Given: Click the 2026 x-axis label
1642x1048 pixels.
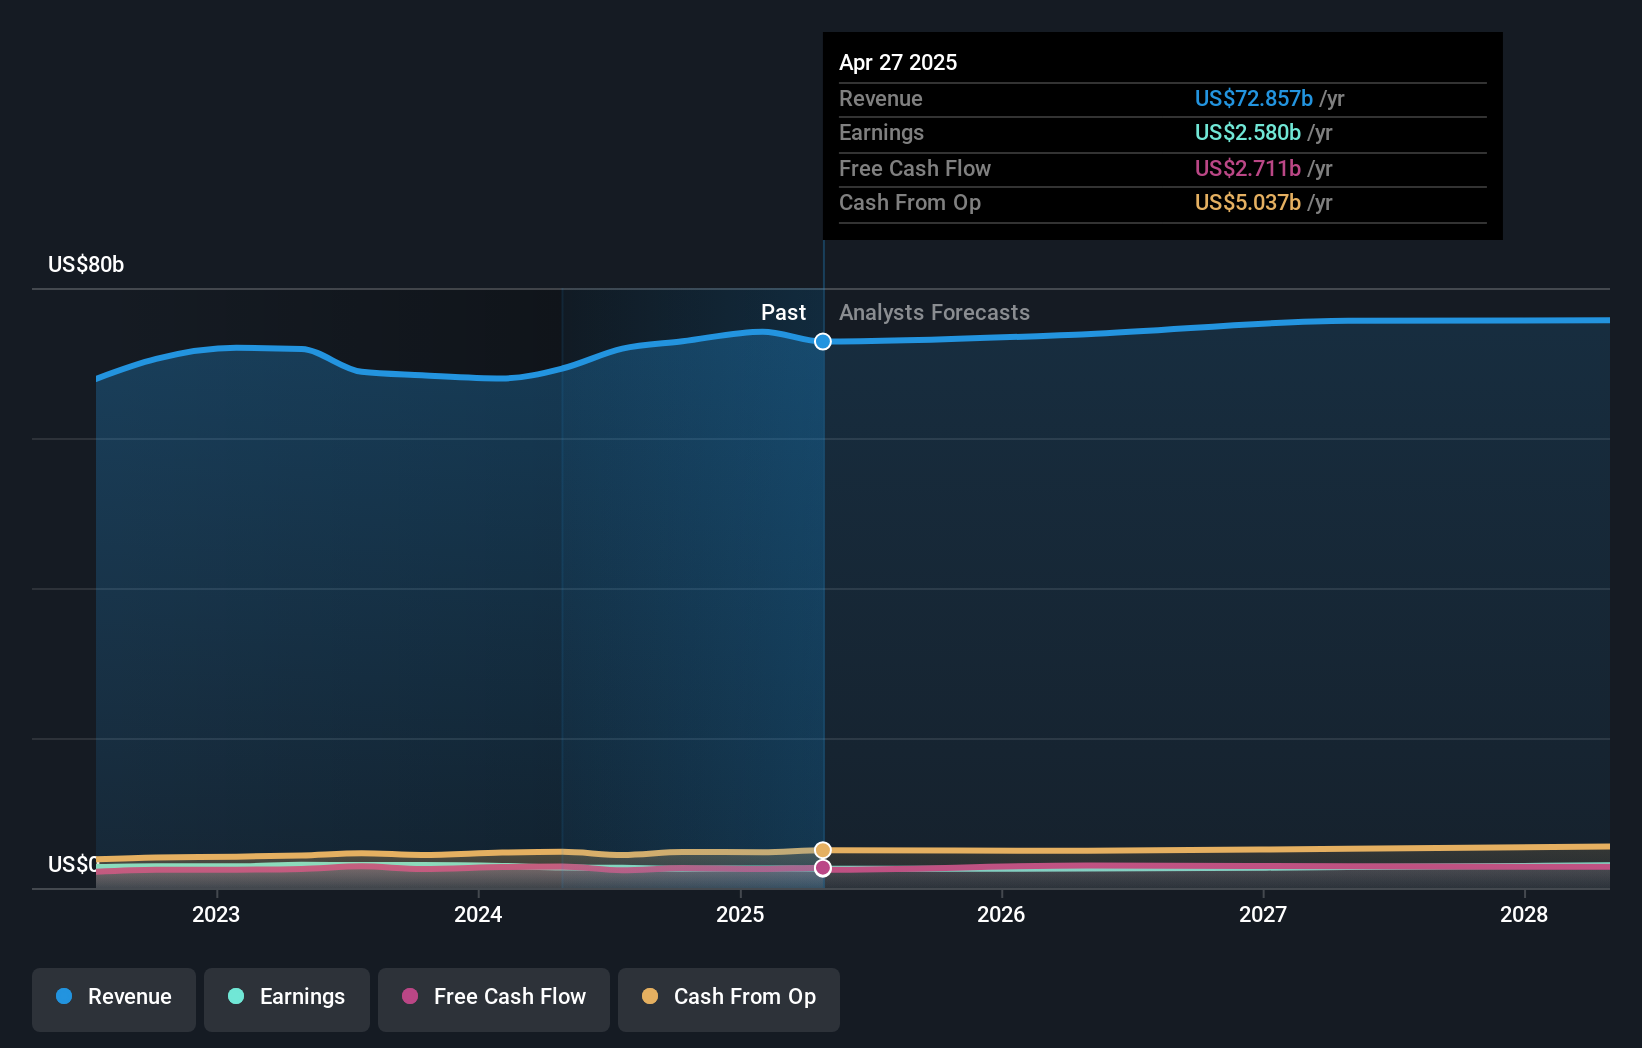Looking at the screenshot, I should [1001, 914].
